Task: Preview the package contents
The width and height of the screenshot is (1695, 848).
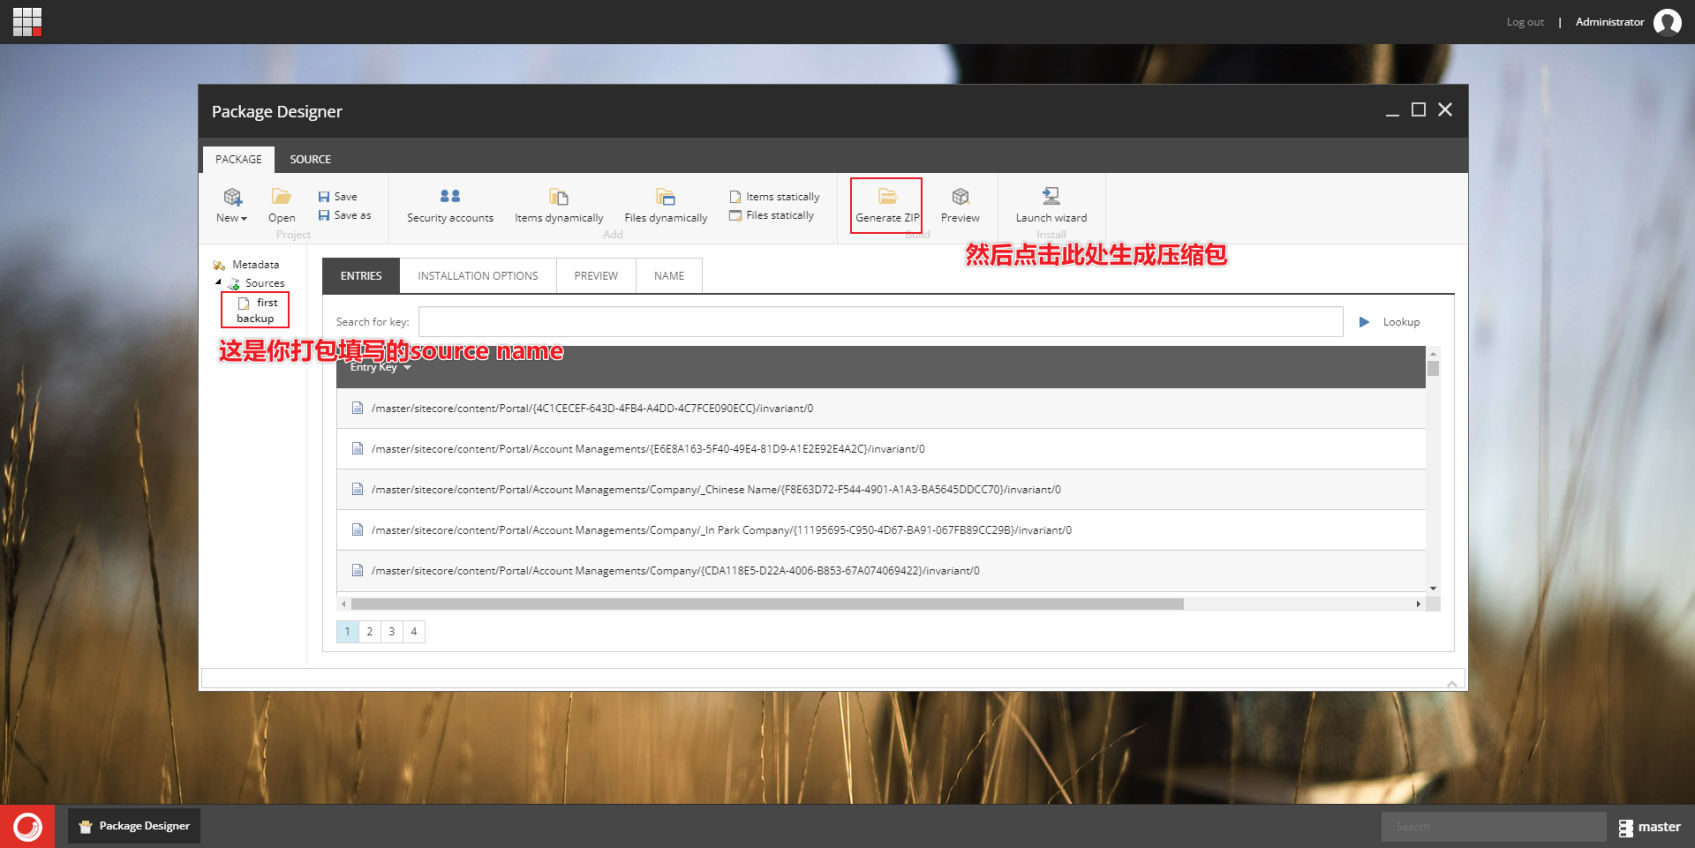Action: pos(960,205)
